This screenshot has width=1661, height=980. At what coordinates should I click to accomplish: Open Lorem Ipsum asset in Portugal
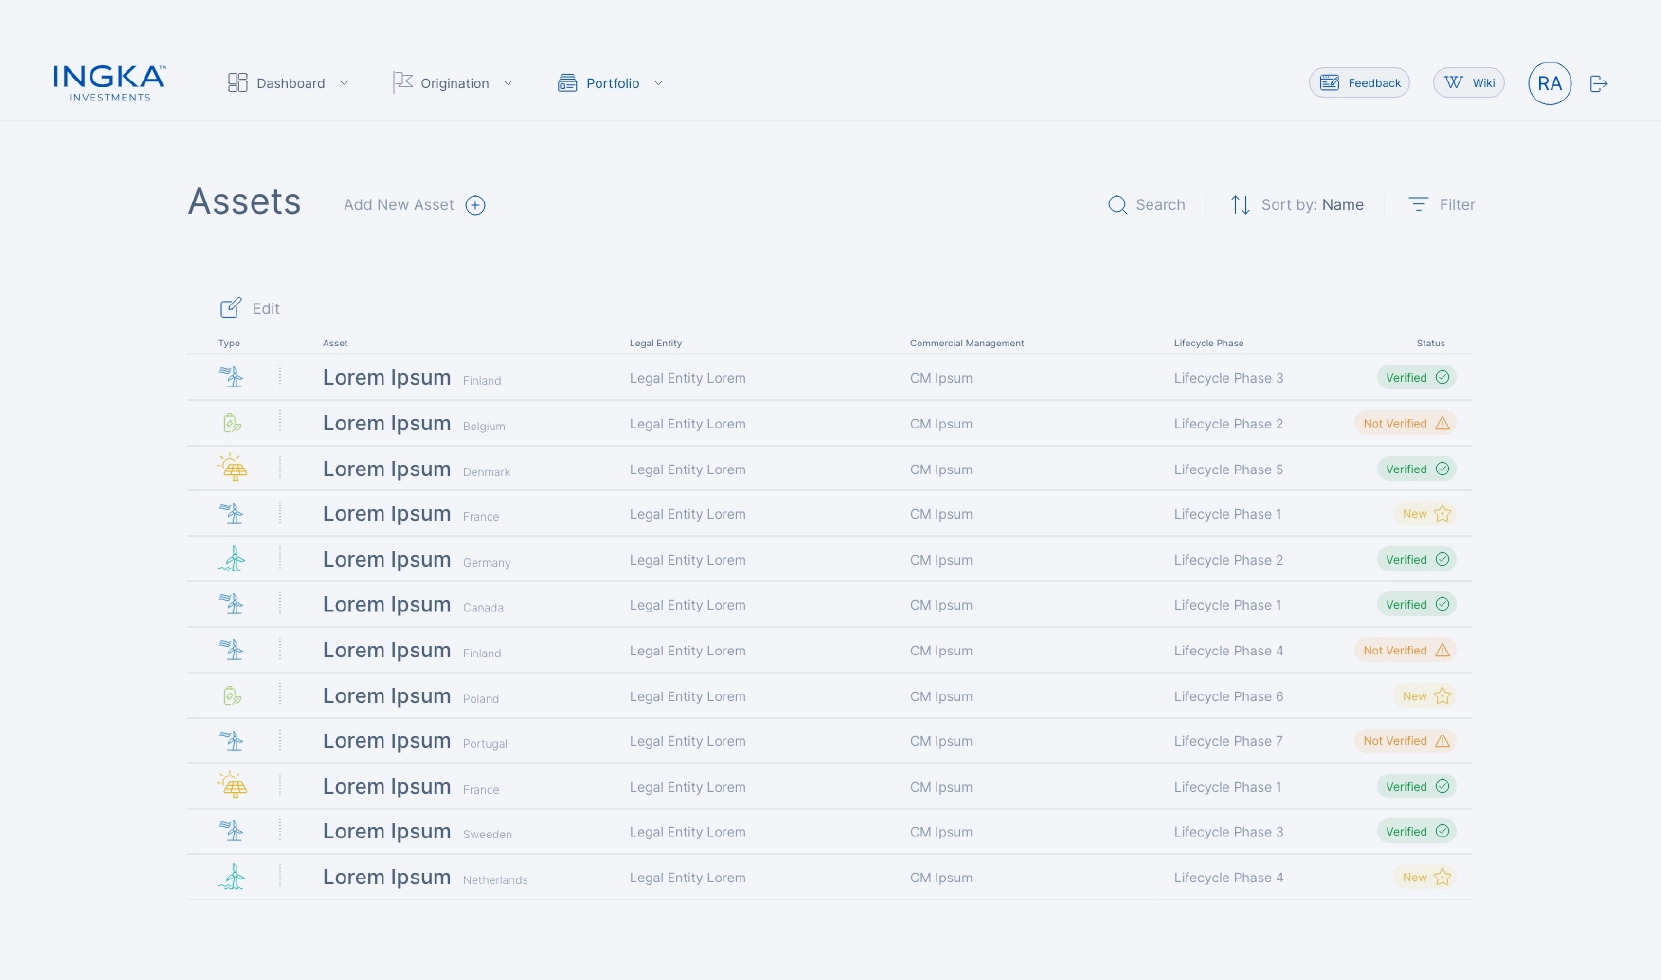[x=387, y=741]
